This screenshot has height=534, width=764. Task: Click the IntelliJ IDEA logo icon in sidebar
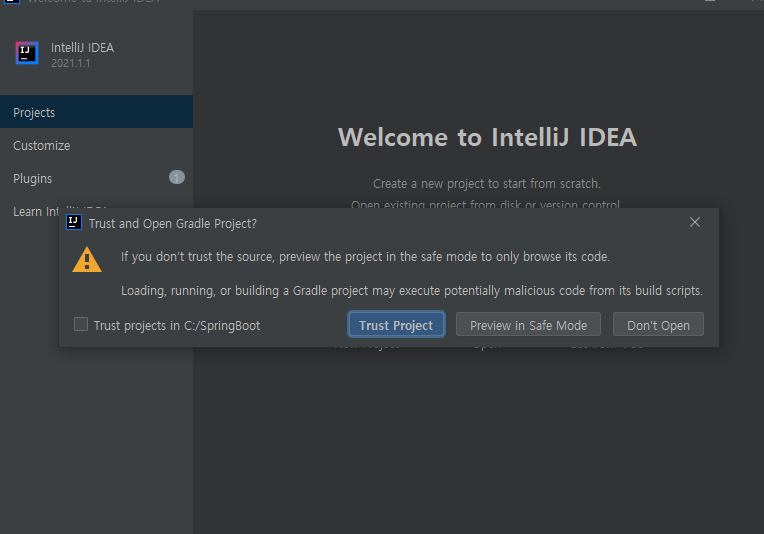pos(27,53)
